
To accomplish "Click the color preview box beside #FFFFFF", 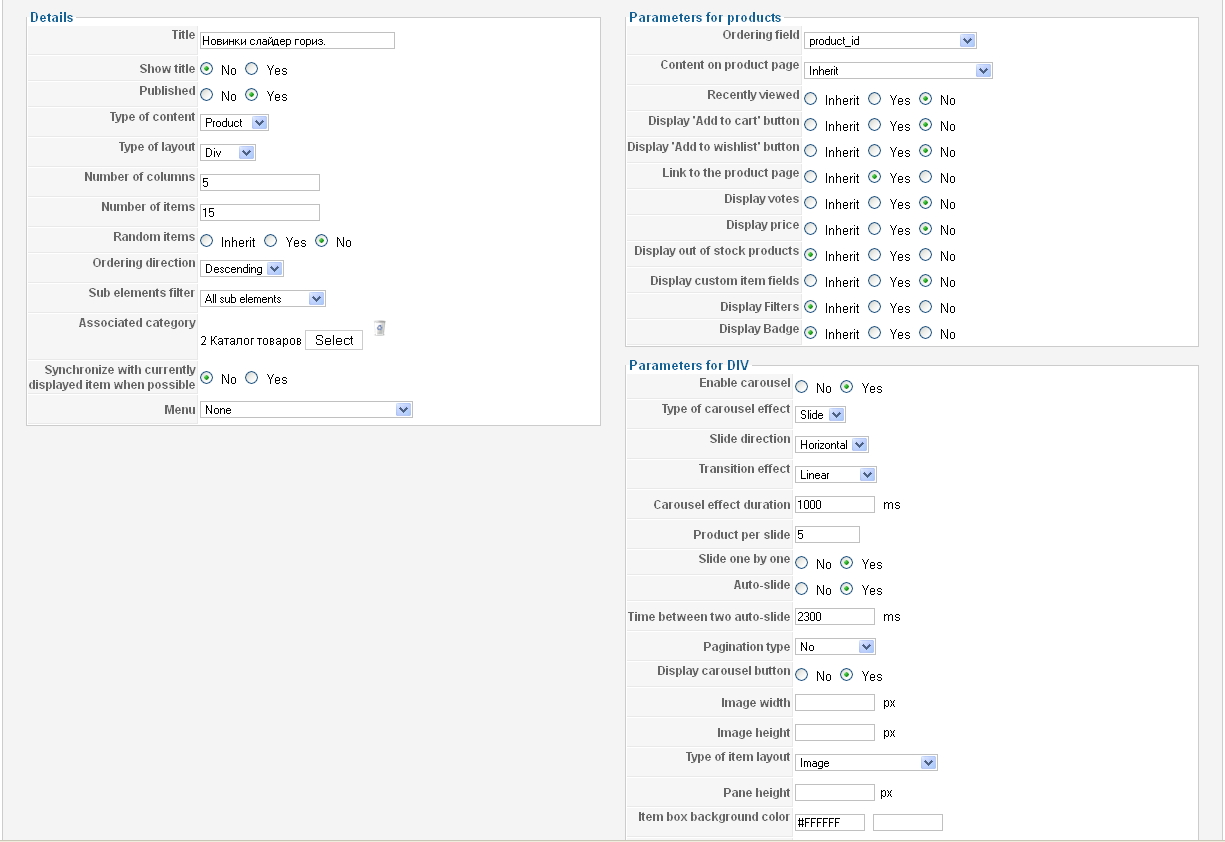I will click(907, 823).
